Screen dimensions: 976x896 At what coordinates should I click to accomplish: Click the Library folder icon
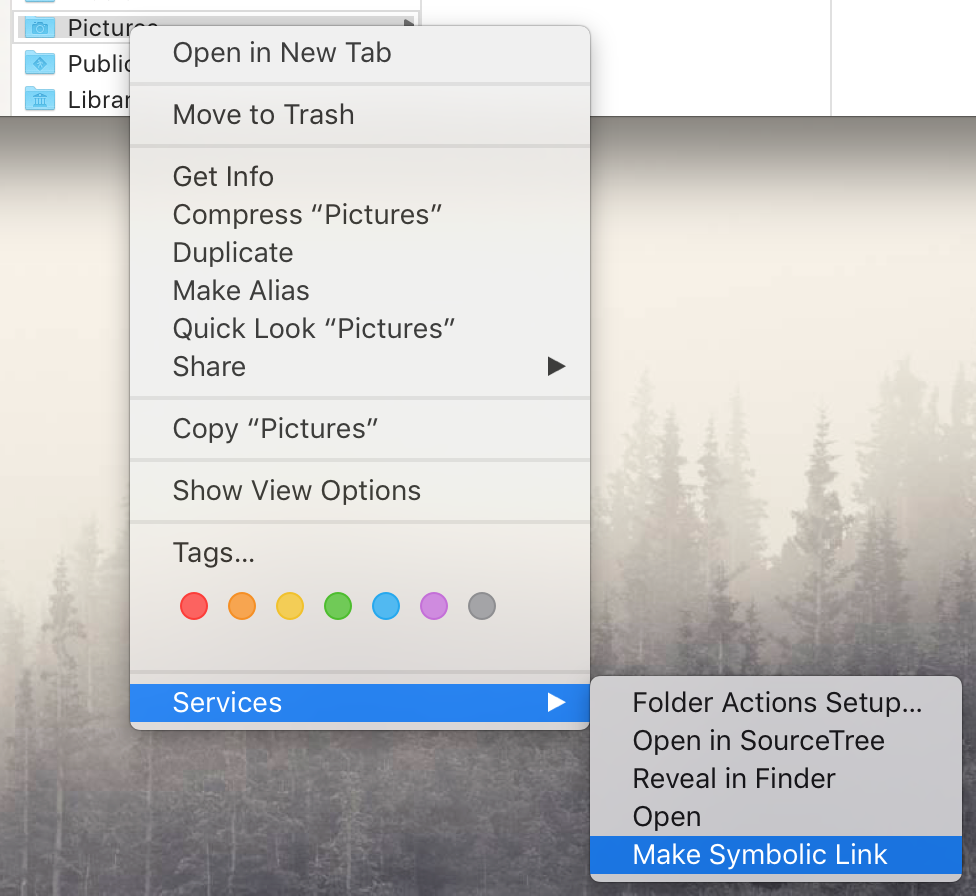pyautogui.click(x=40, y=100)
